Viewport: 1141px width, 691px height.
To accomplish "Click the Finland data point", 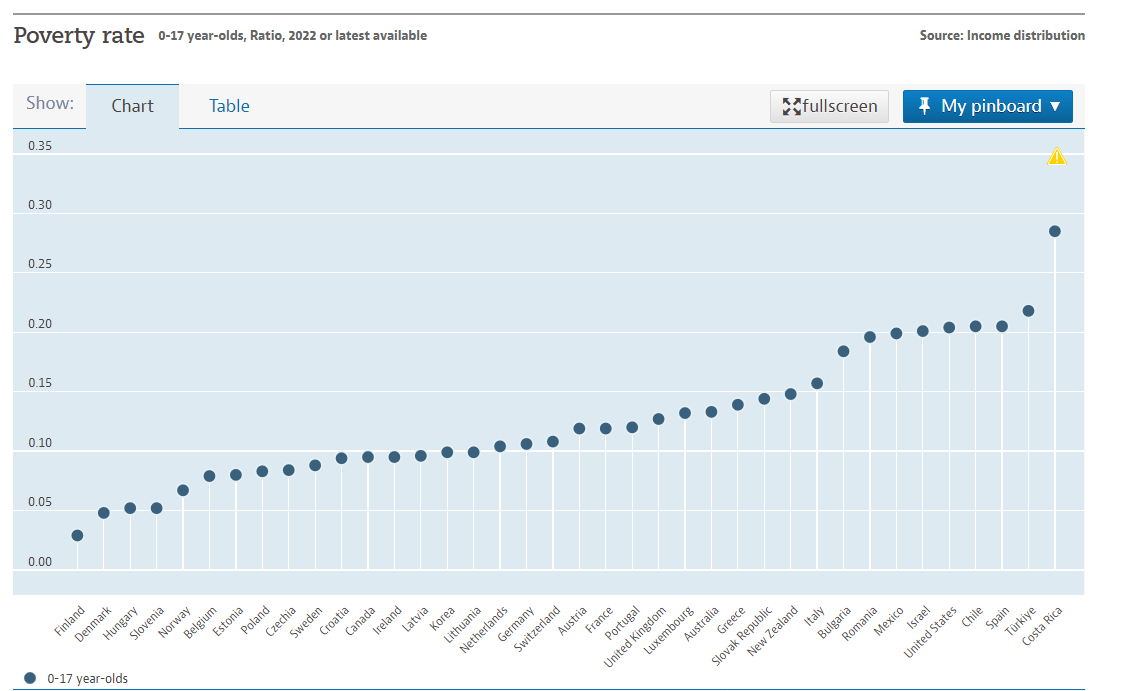I will 77,535.
